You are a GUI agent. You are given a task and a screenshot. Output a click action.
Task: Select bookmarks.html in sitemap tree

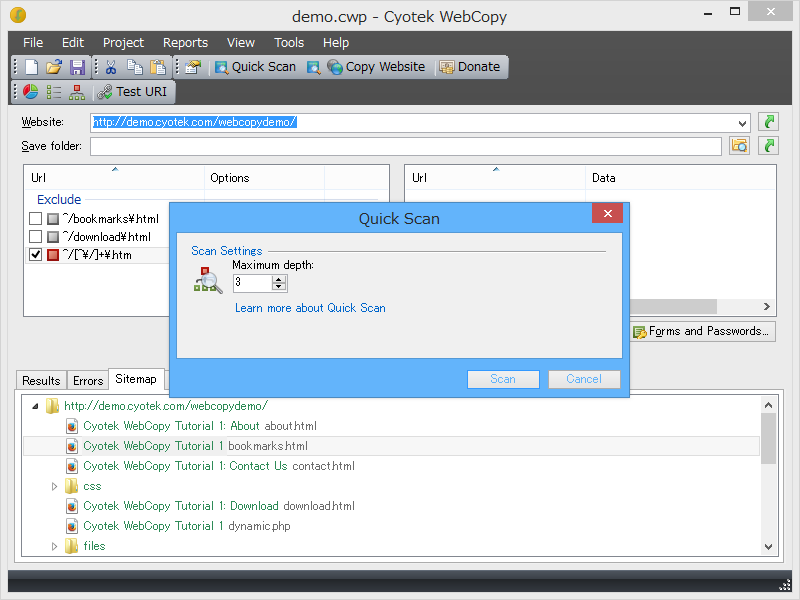coord(187,446)
